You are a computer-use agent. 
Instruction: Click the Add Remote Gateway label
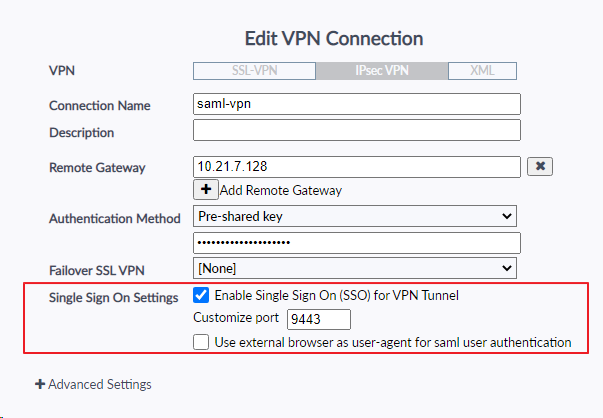pos(281,190)
